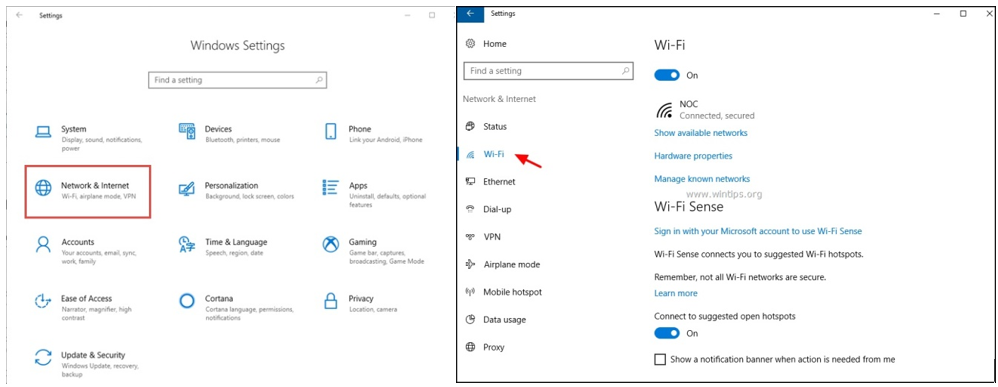Click the Network & Internet globe icon
The height and width of the screenshot is (387, 998).
(x=43, y=188)
